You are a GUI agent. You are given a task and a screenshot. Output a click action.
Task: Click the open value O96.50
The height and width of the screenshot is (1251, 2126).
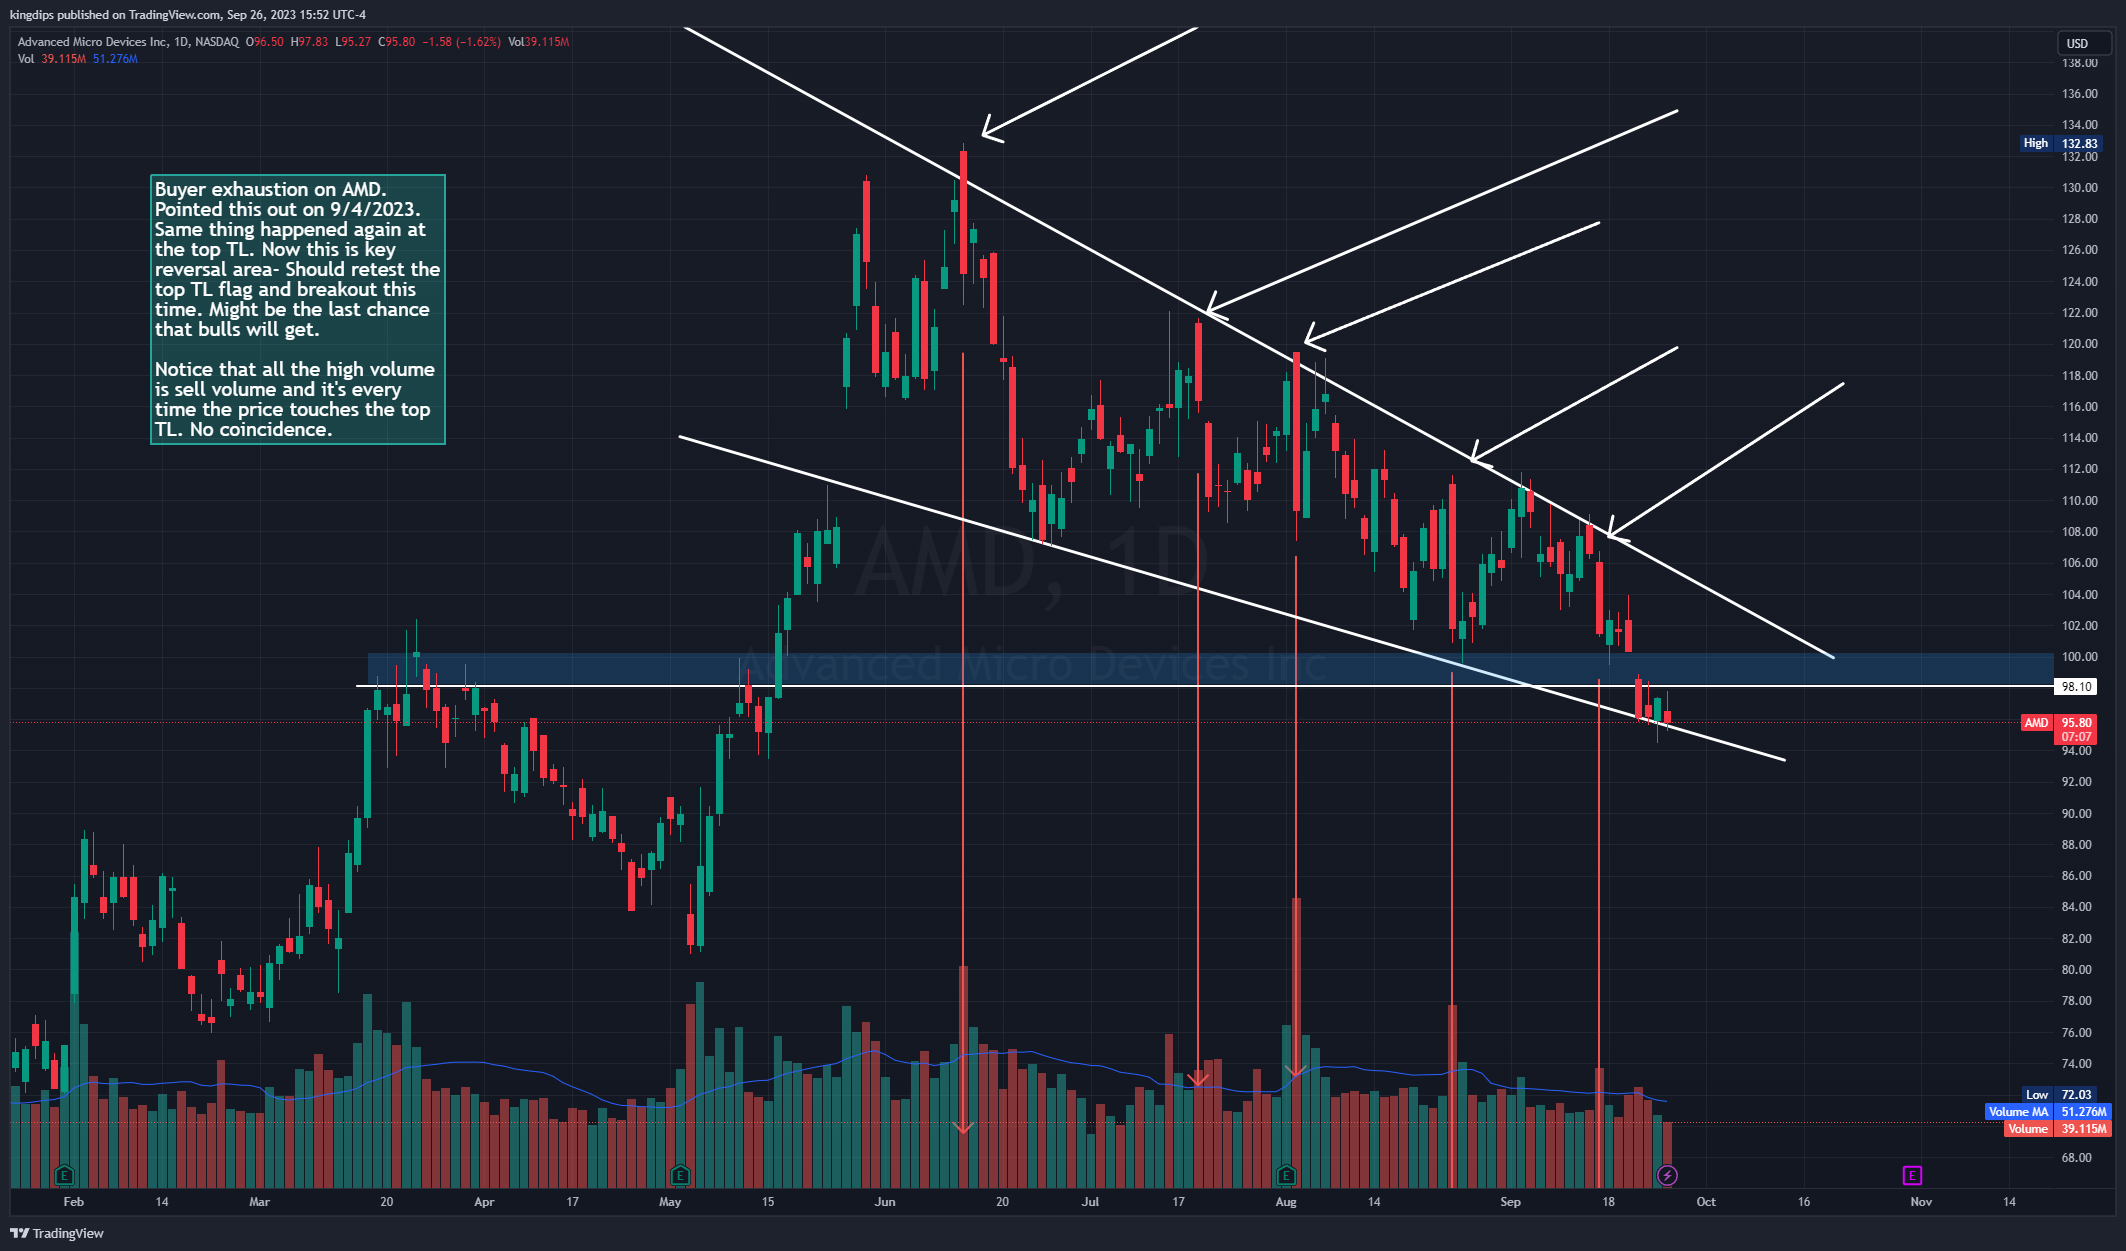[264, 42]
